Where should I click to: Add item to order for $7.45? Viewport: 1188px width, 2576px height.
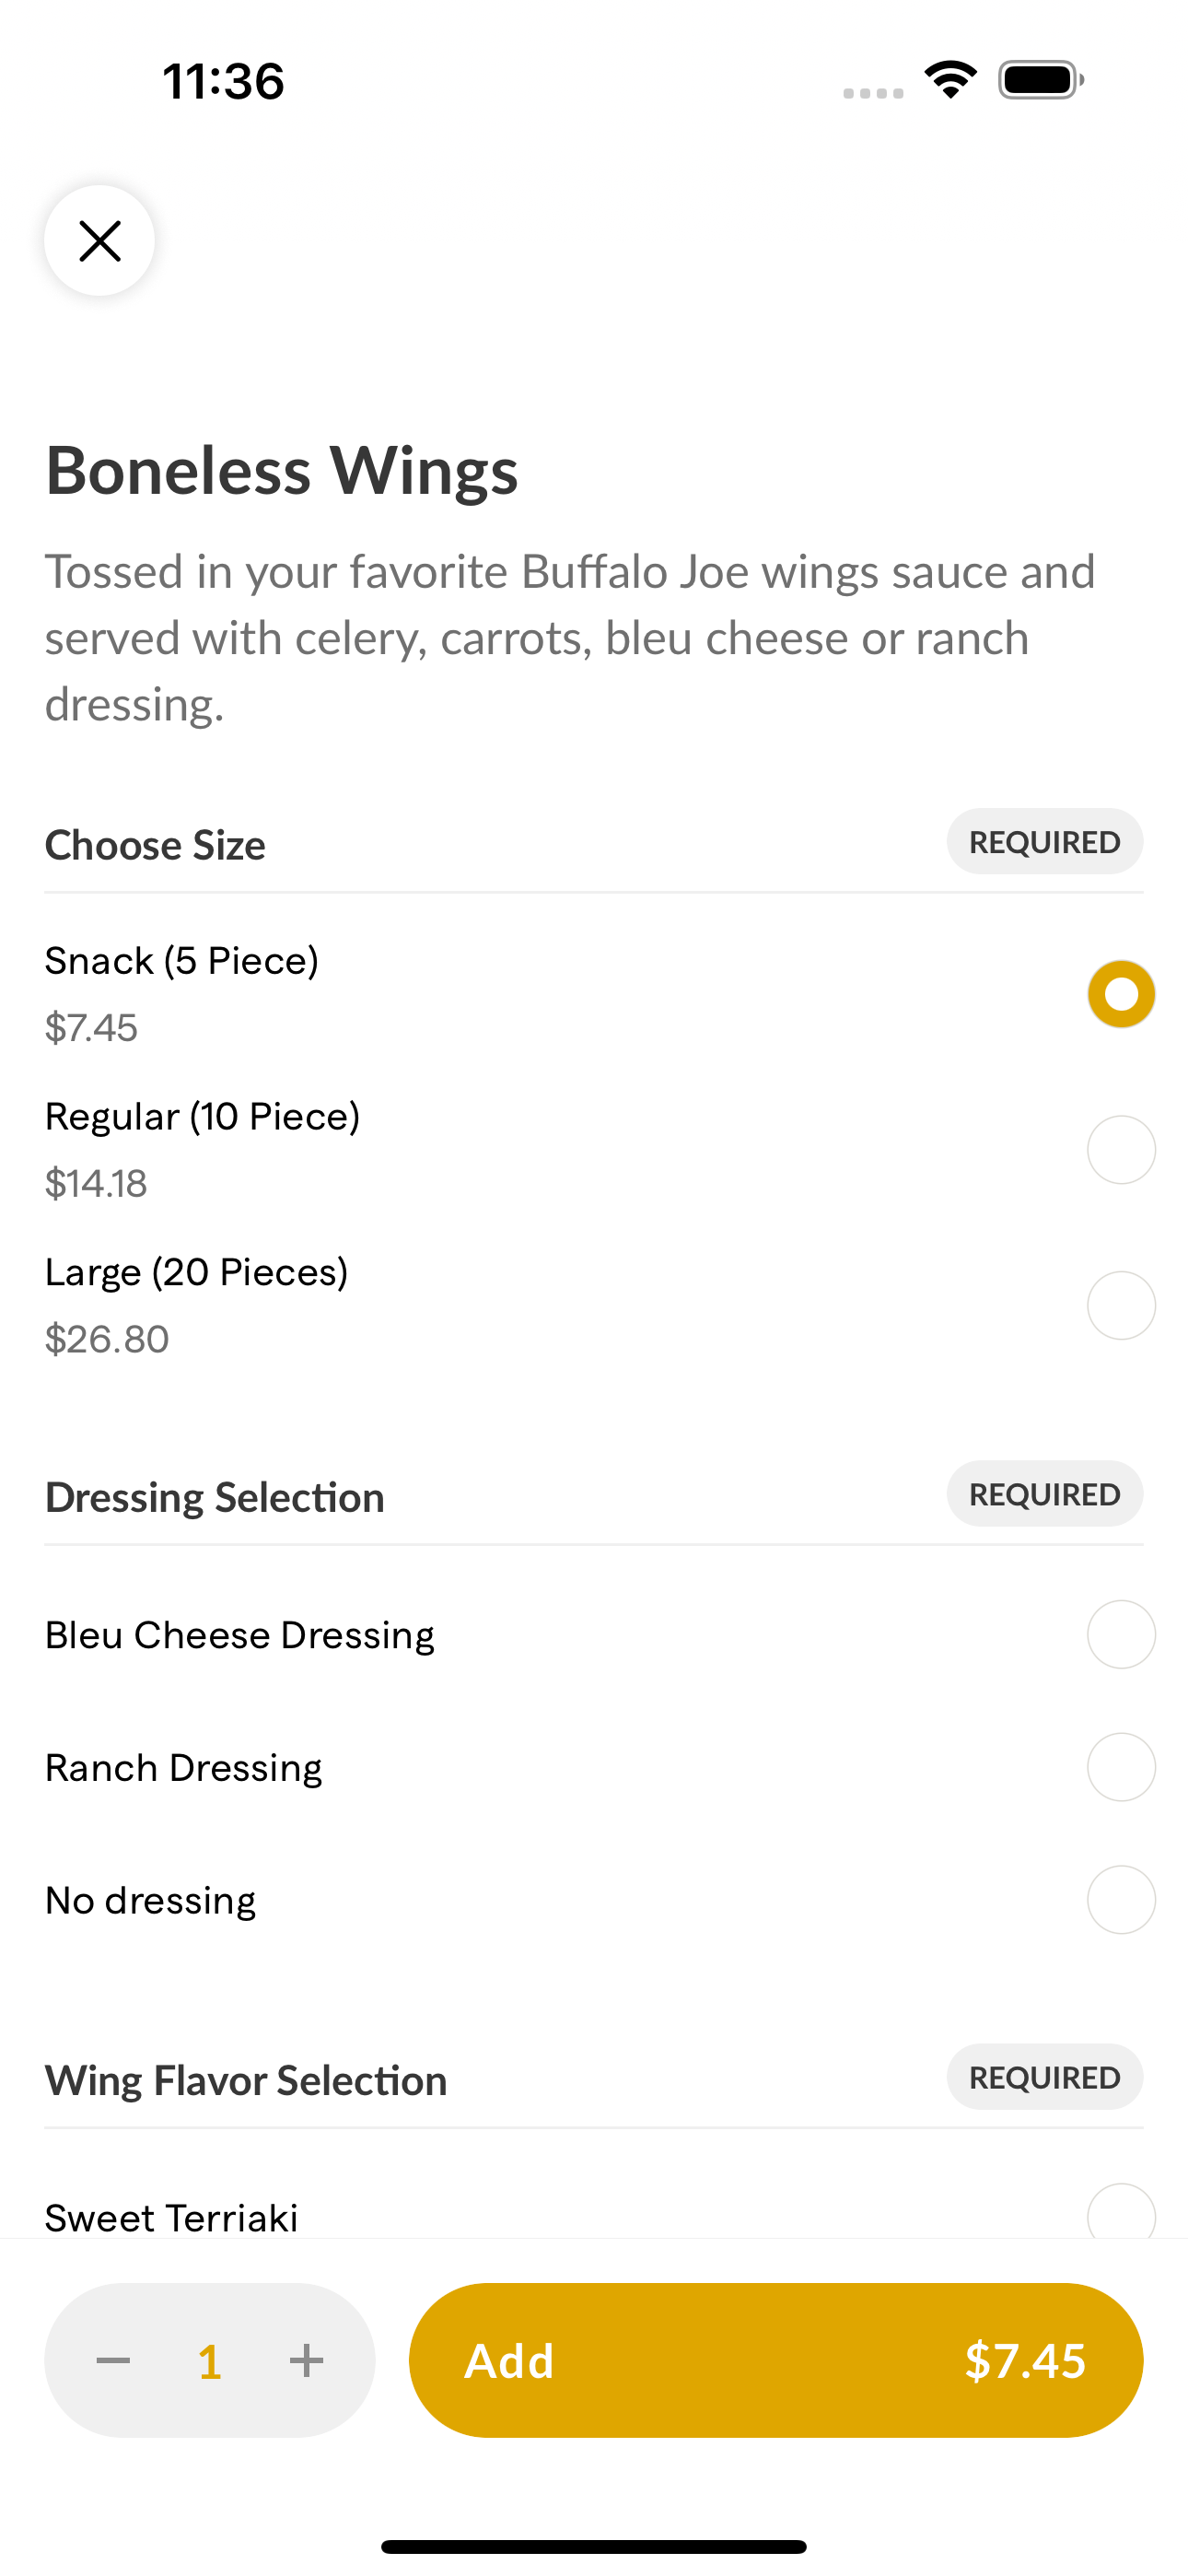pyautogui.click(x=776, y=2360)
